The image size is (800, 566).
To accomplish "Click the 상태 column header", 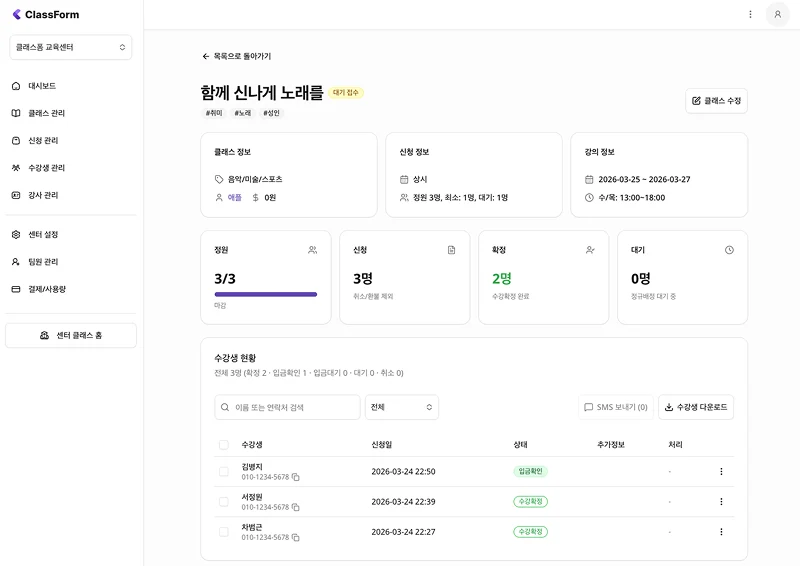I will 520,445.
